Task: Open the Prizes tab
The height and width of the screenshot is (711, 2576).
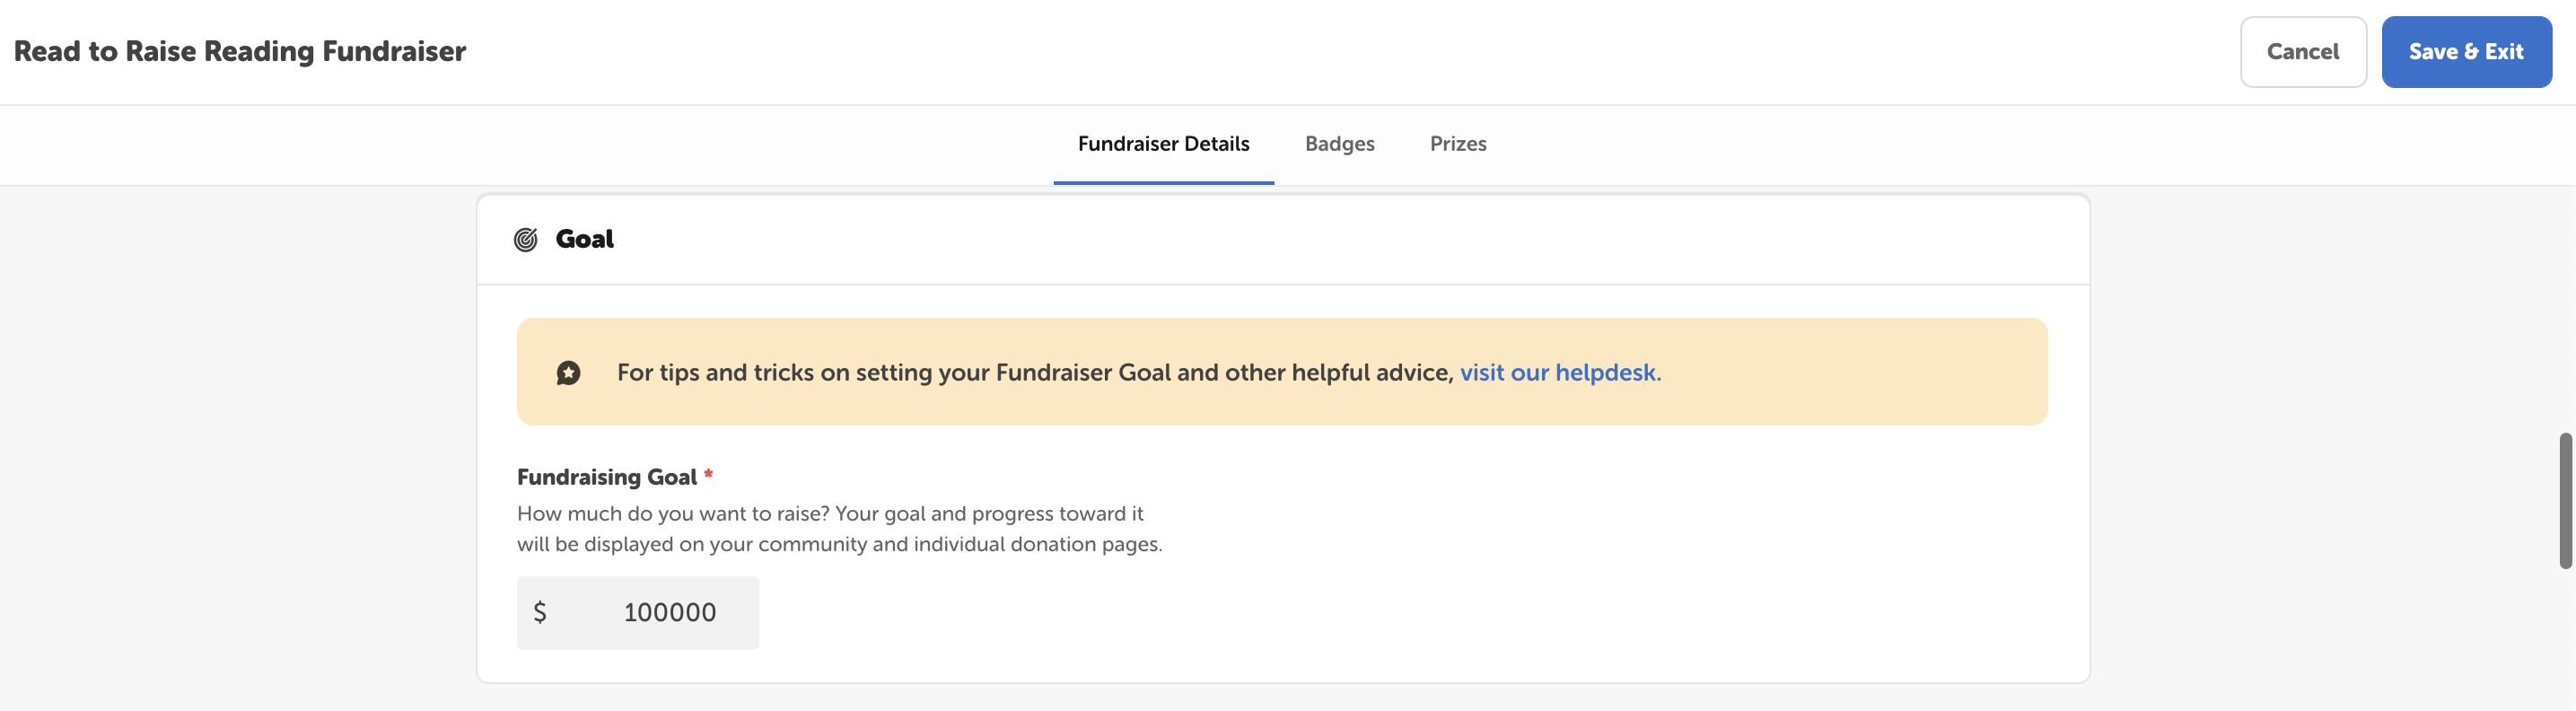Action: click(1457, 144)
